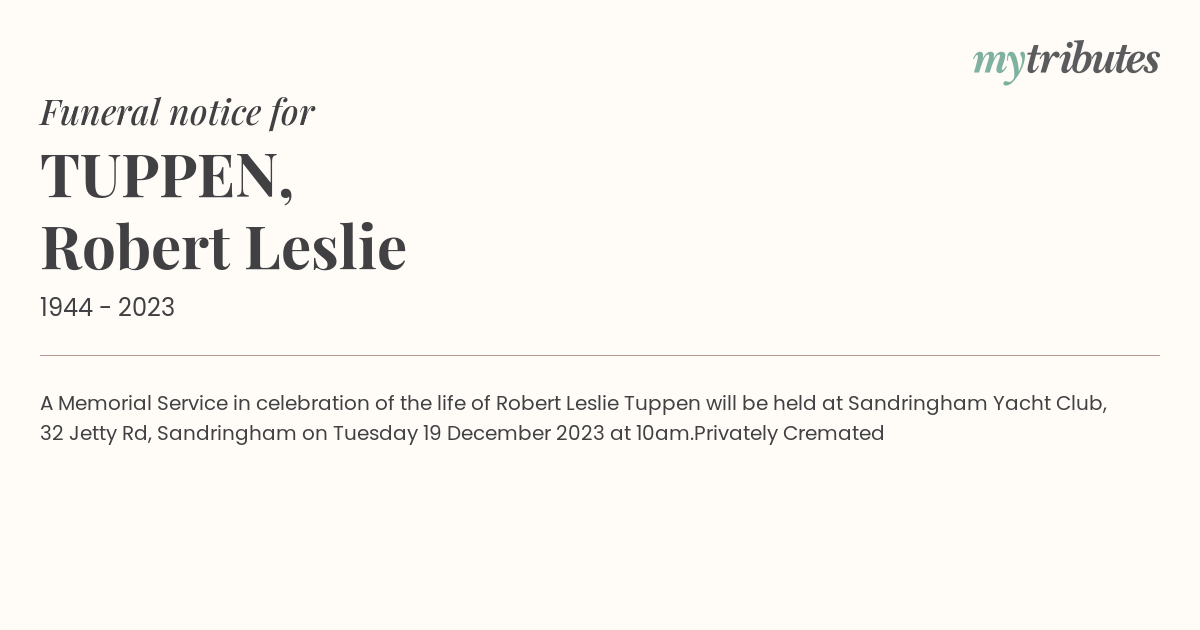Click the "32 Jetty Rd" address text
Screen dimensions: 1200x630
point(94,434)
